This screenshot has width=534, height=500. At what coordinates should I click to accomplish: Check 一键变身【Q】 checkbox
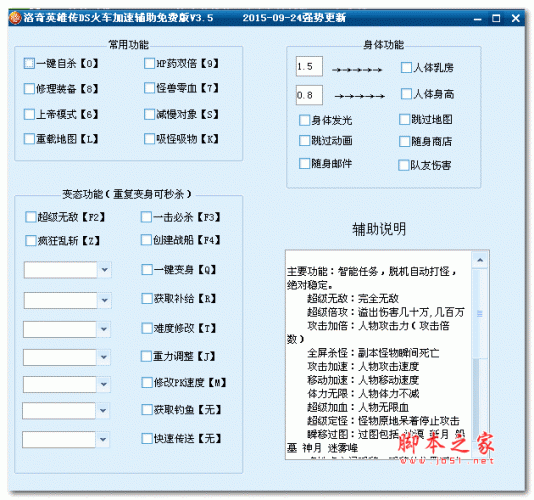147,270
